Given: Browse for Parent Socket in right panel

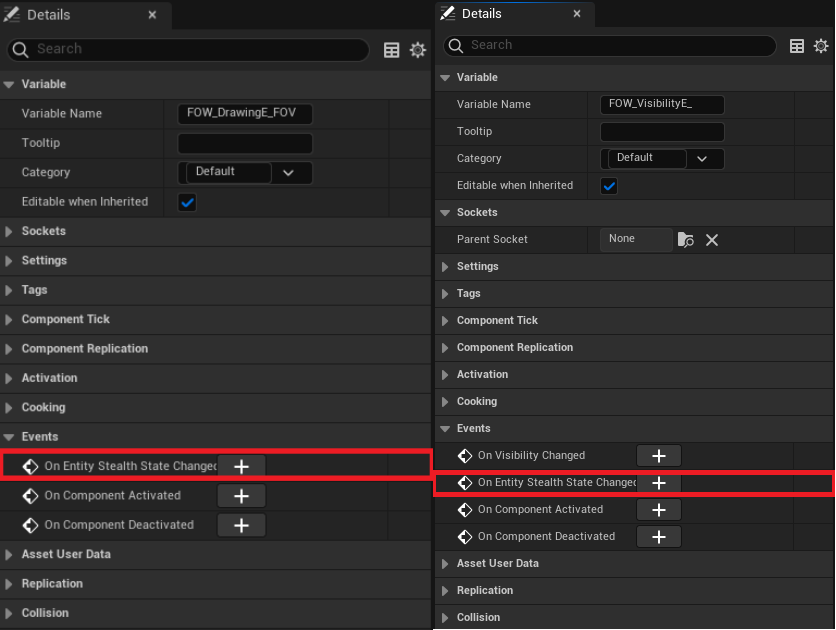Looking at the screenshot, I should click(x=686, y=240).
